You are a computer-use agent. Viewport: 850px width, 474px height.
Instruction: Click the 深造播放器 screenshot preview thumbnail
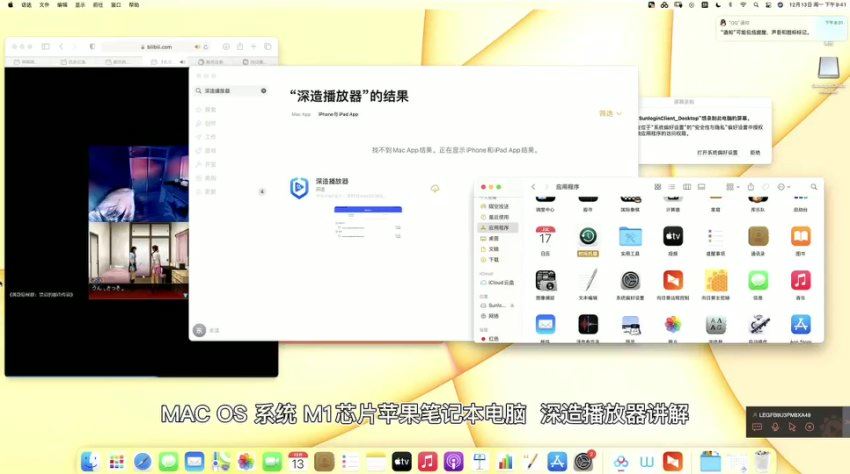(x=368, y=222)
